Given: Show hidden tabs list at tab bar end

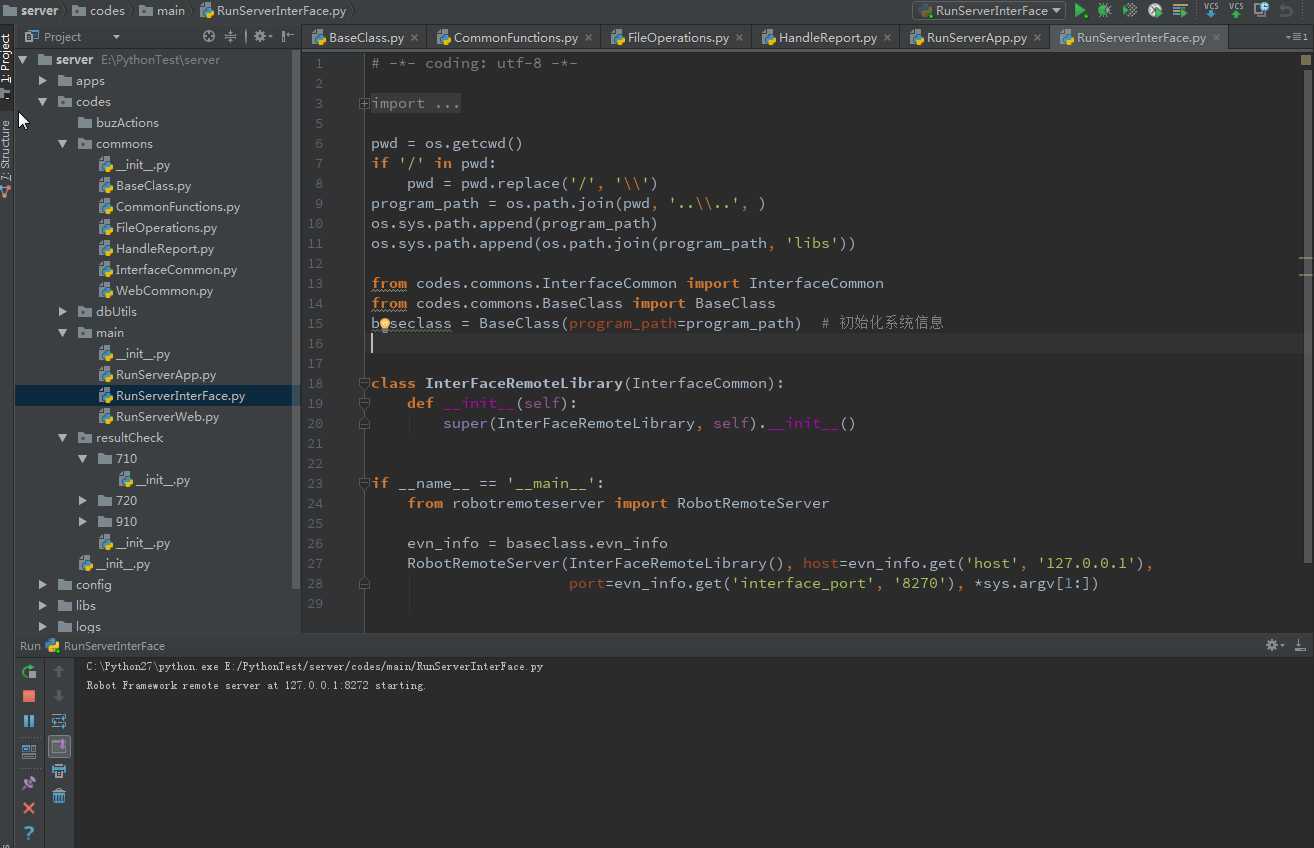Looking at the screenshot, I should tap(1296, 37).
